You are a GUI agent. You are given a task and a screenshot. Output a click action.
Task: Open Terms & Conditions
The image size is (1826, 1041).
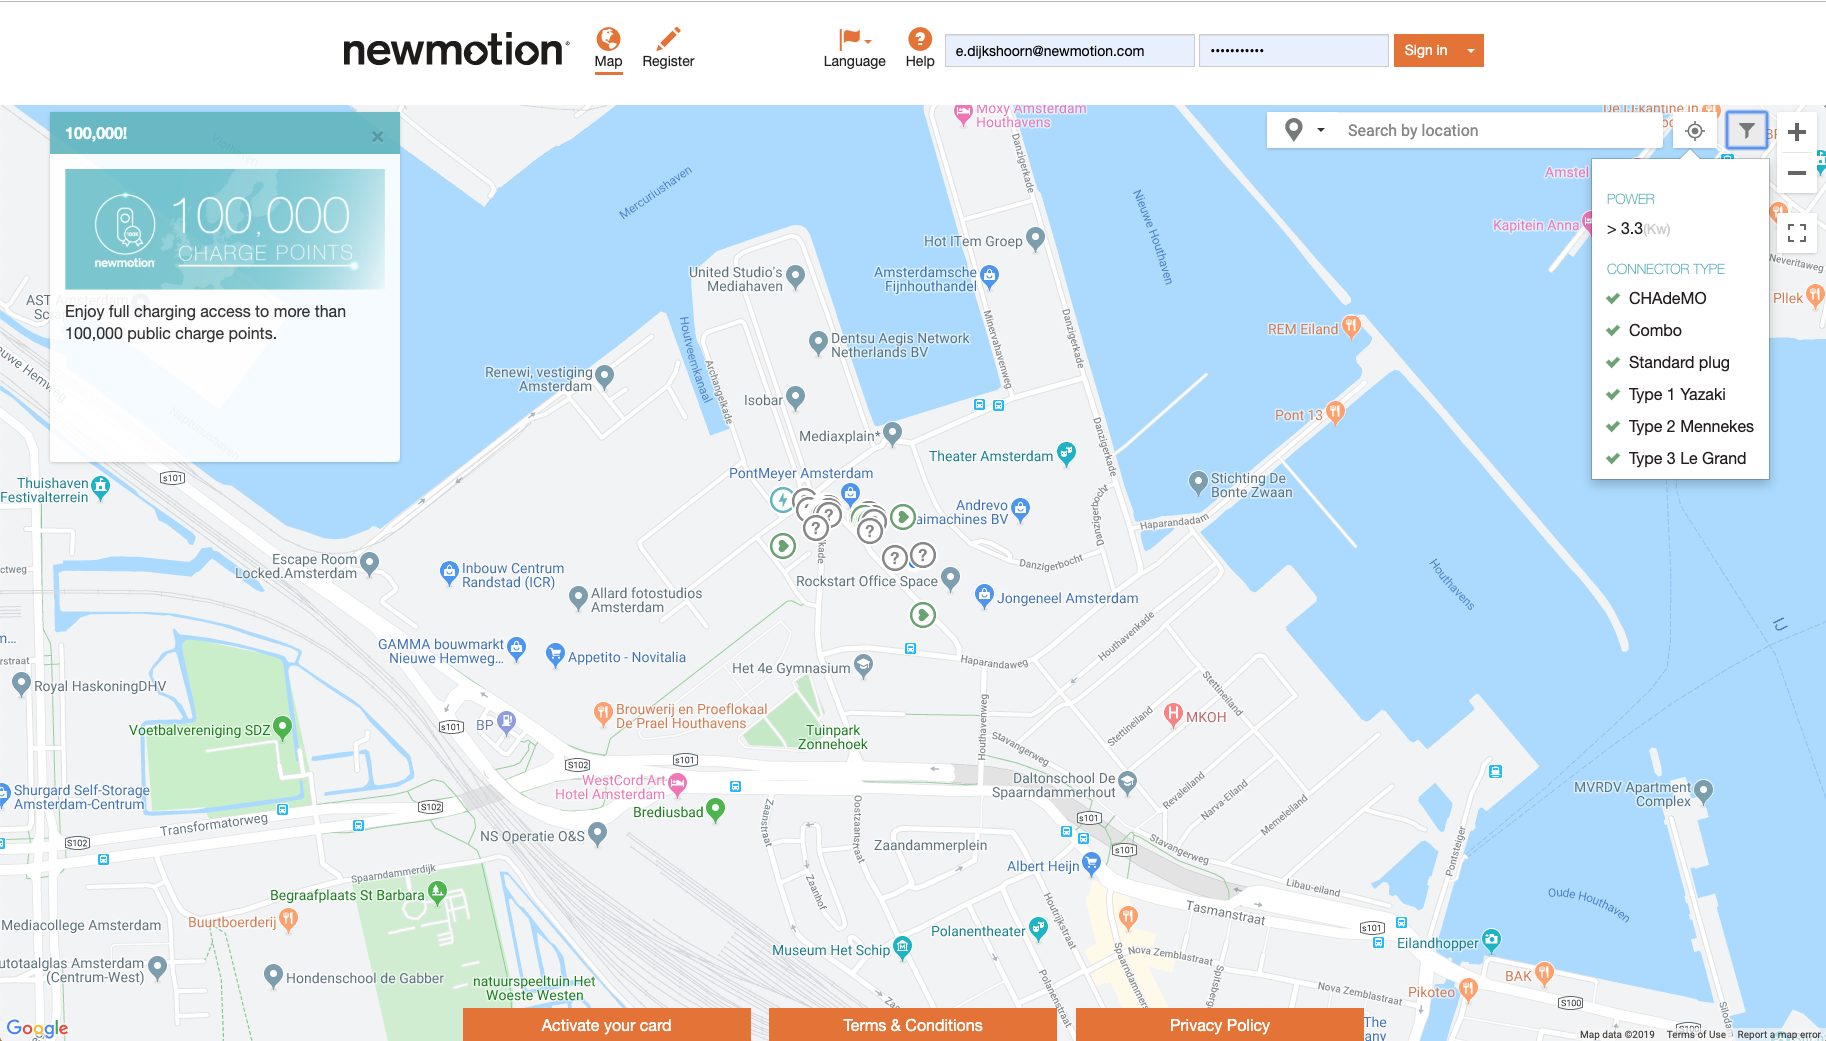912,1025
